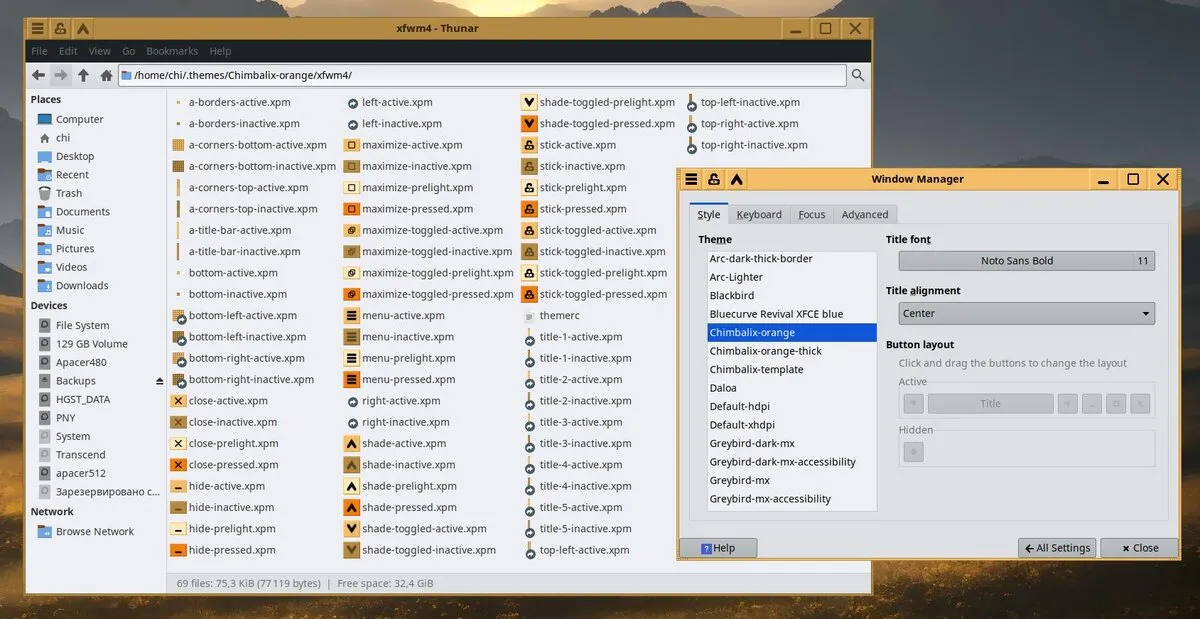Switch to the Keyboard tab
The height and width of the screenshot is (619, 1200).
[x=759, y=214]
